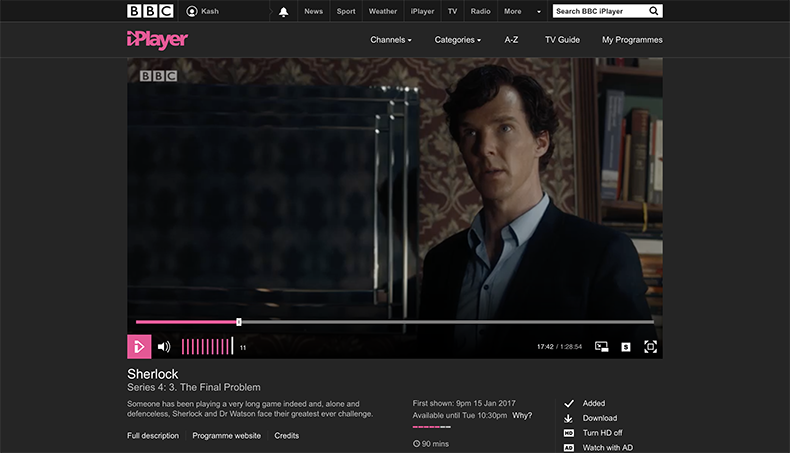Adjust the pink volume bar slider
Image resolution: width=790 pixels, height=453 pixels.
207,347
